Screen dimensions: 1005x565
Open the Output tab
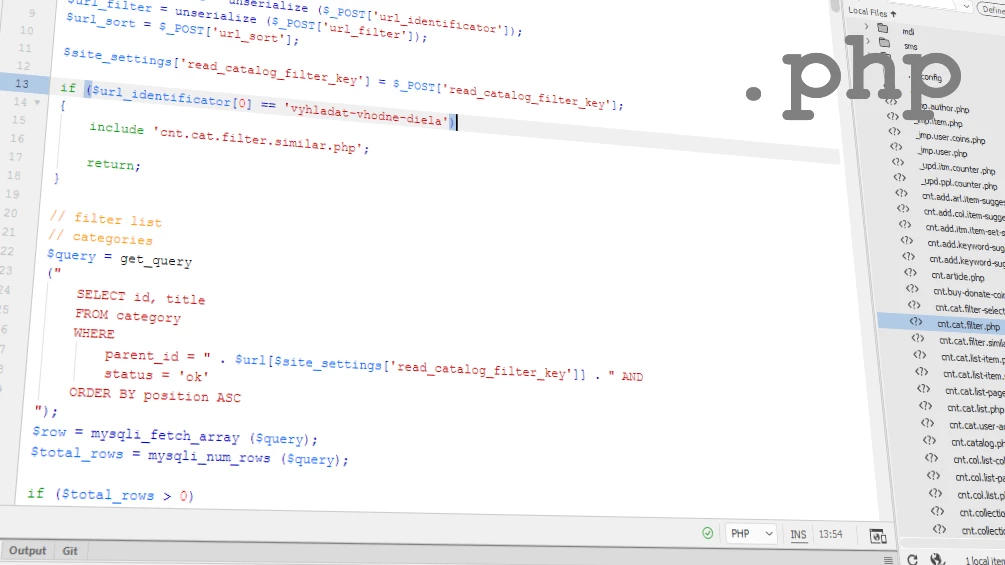coord(27,550)
